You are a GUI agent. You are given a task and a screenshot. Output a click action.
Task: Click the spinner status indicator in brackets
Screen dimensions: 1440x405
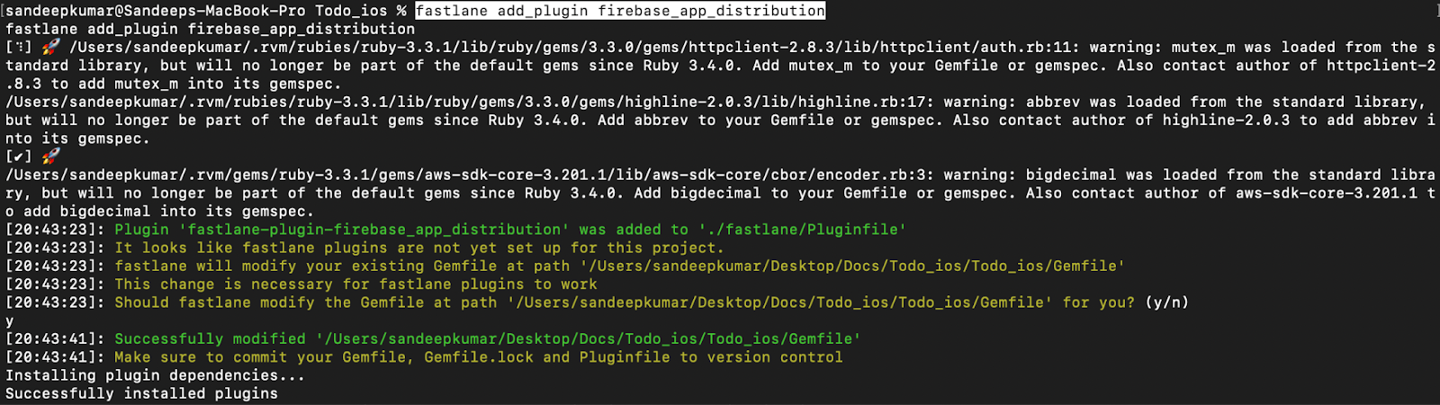pos(19,47)
